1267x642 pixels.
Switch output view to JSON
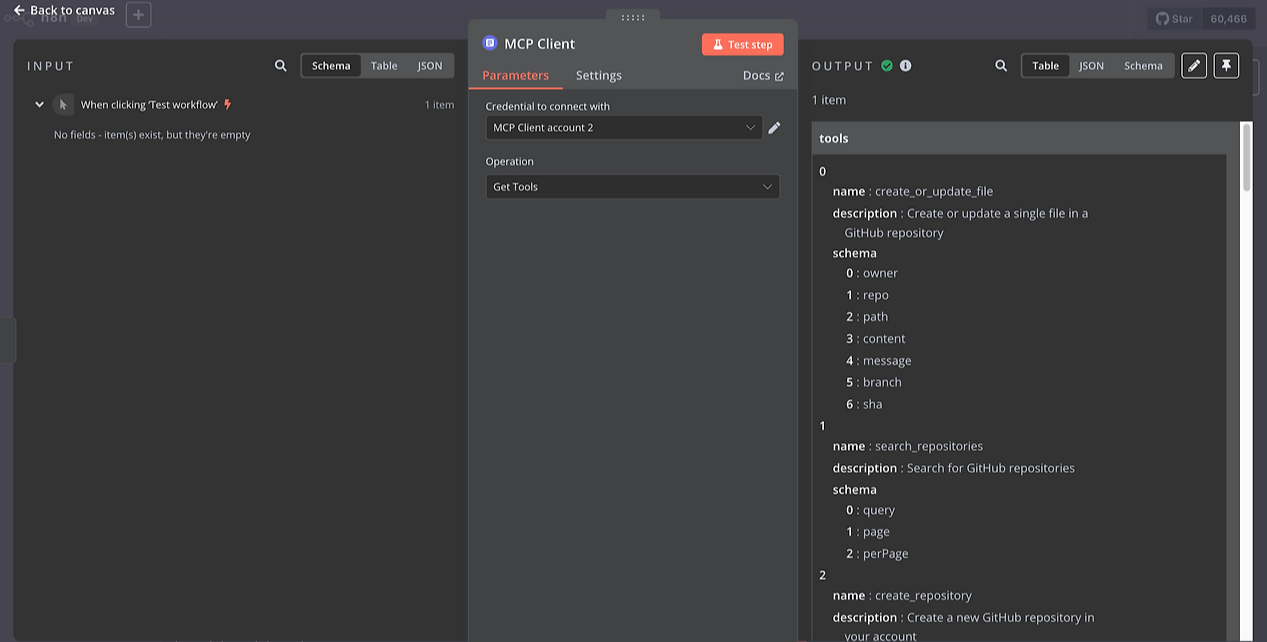click(1091, 66)
